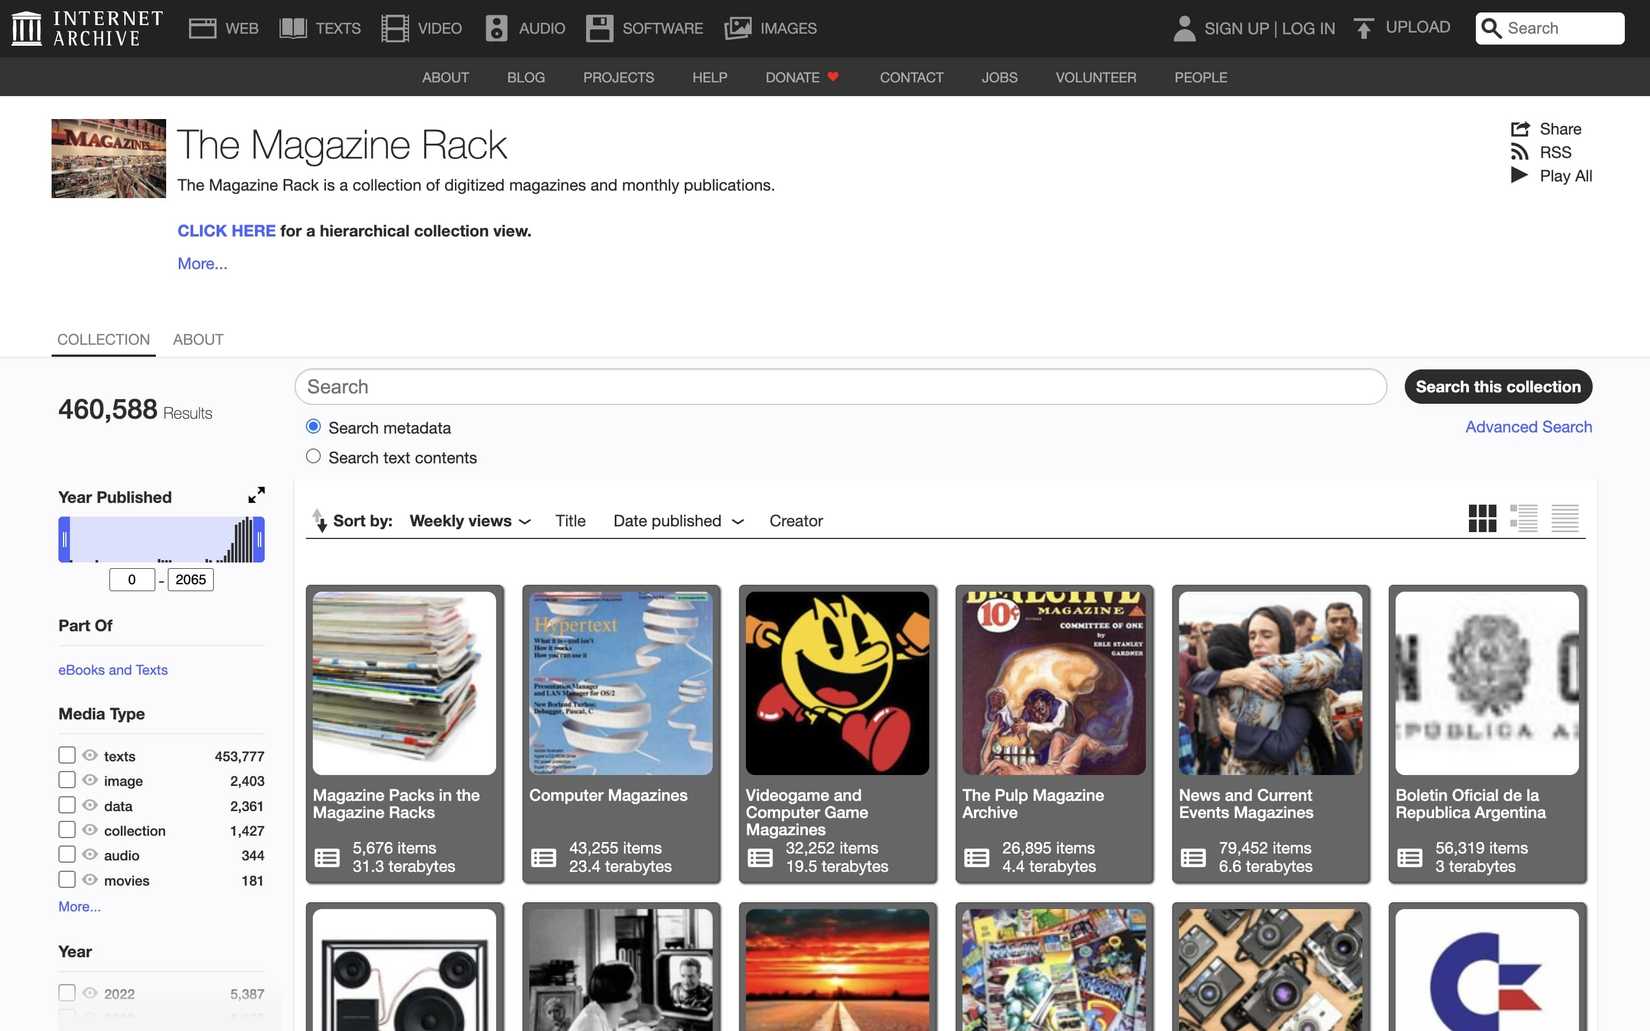The width and height of the screenshot is (1650, 1031).
Task: Switch to compact list view
Action: click(1565, 518)
